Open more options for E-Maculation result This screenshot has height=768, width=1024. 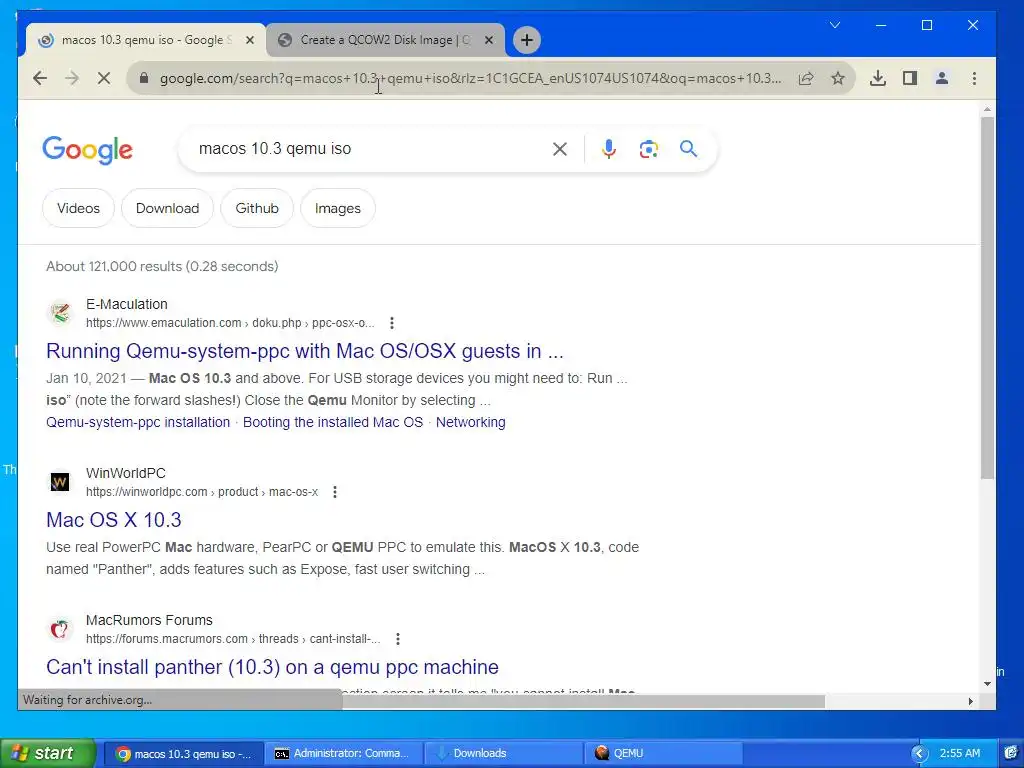[x=392, y=323]
